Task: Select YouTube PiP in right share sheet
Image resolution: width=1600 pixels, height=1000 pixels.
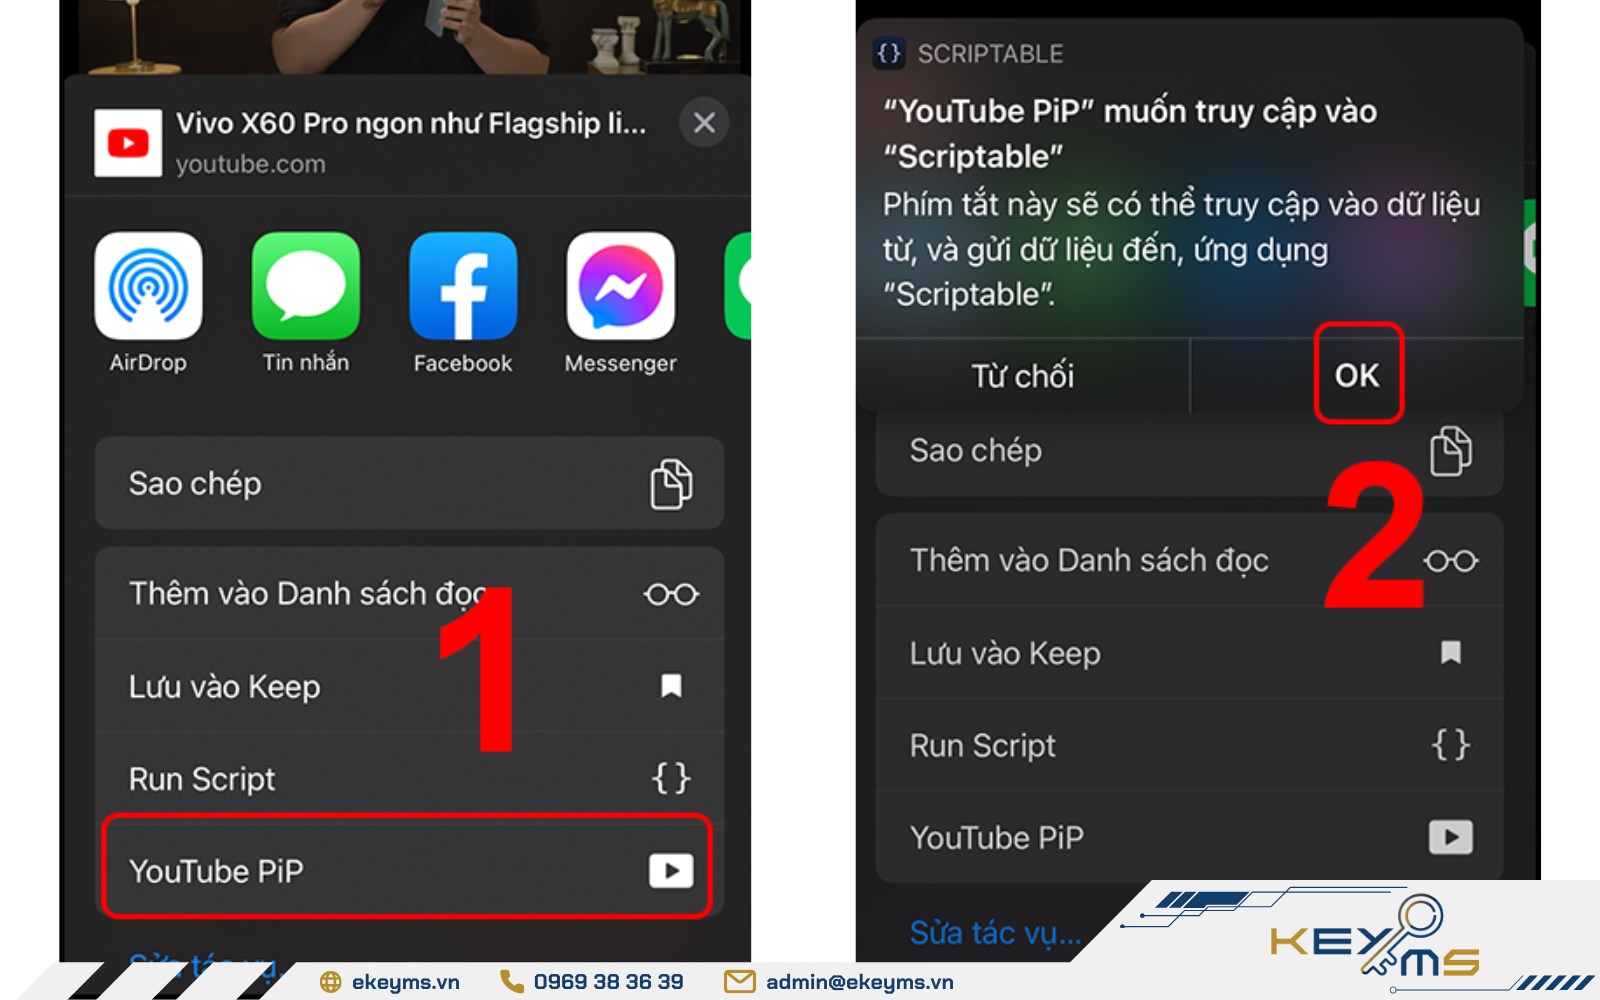Action: (1190, 837)
